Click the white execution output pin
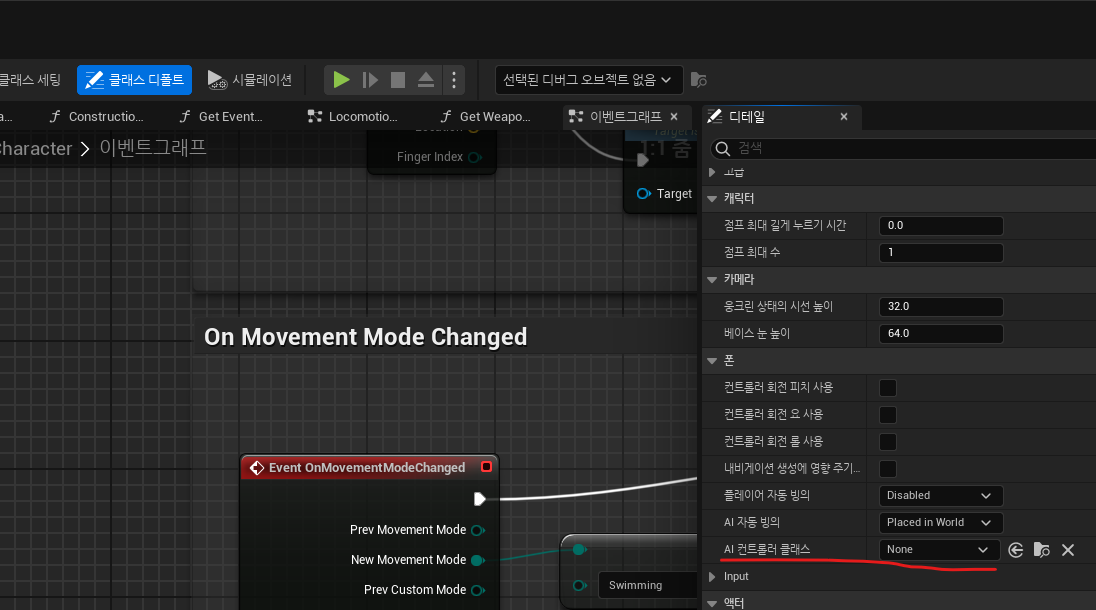This screenshot has height=610, width=1096. click(480, 499)
